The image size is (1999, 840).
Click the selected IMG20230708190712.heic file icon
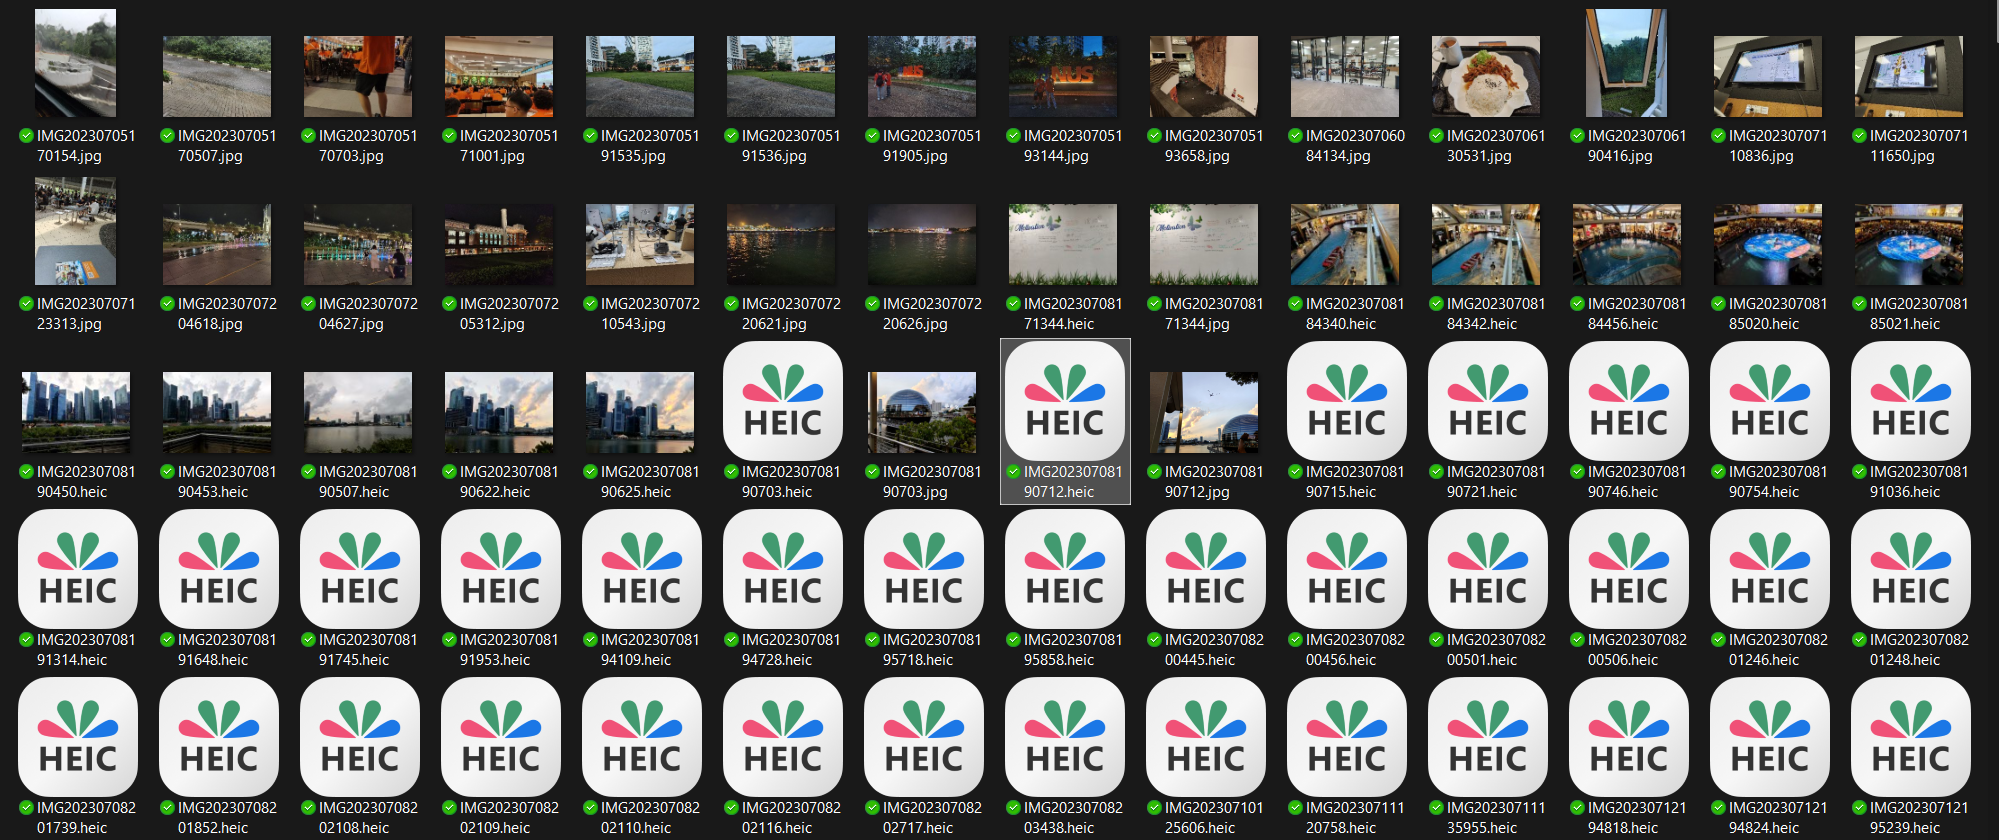[1064, 402]
